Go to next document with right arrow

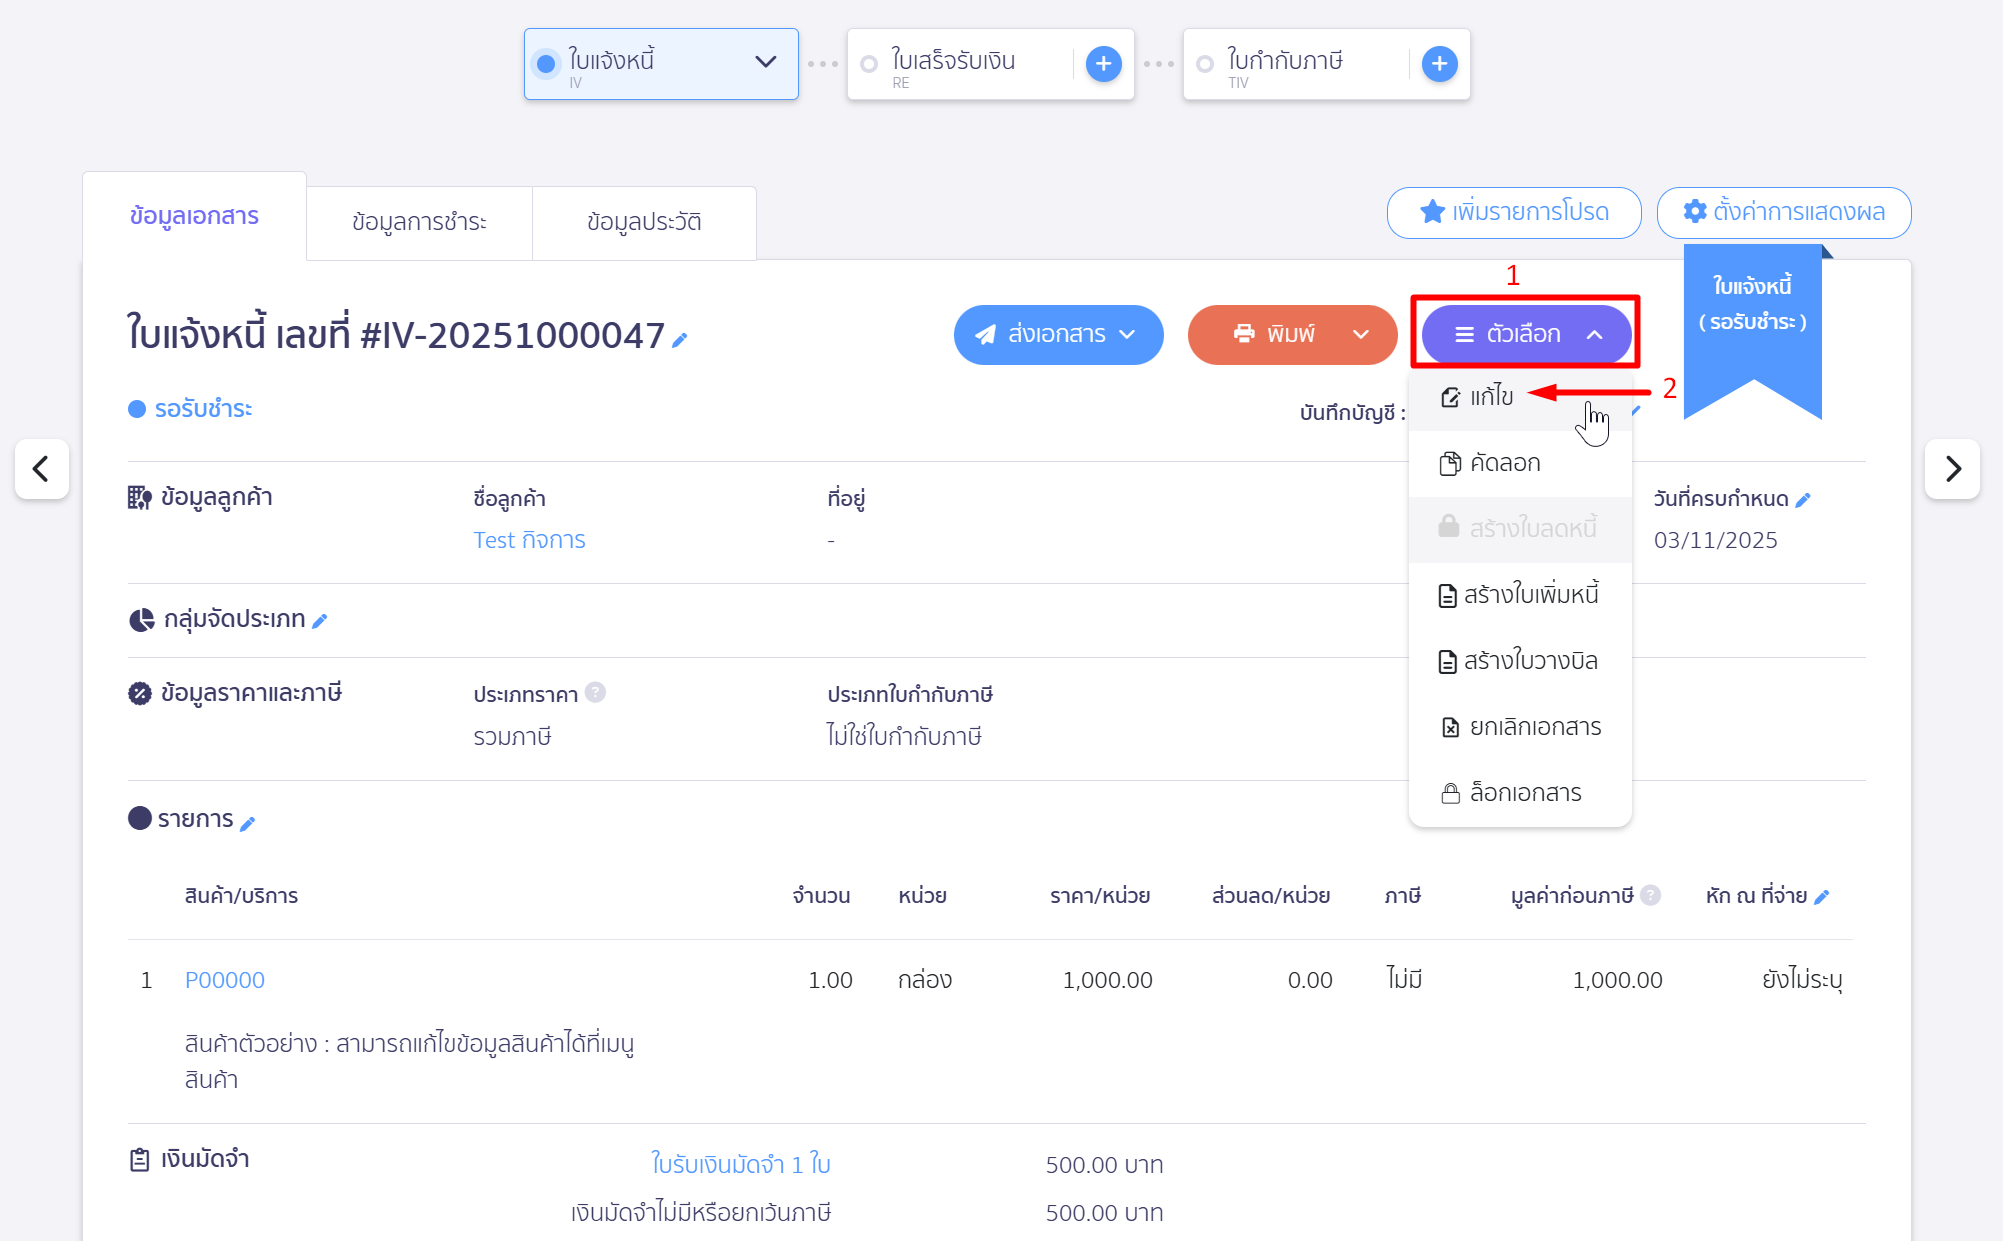pyautogui.click(x=1952, y=468)
